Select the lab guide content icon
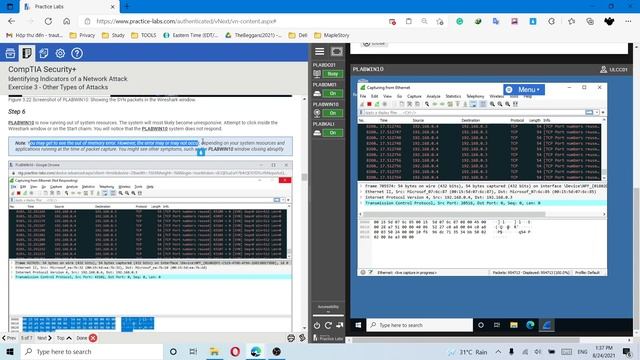This screenshot has width=640, height=360. click(x=27, y=53)
